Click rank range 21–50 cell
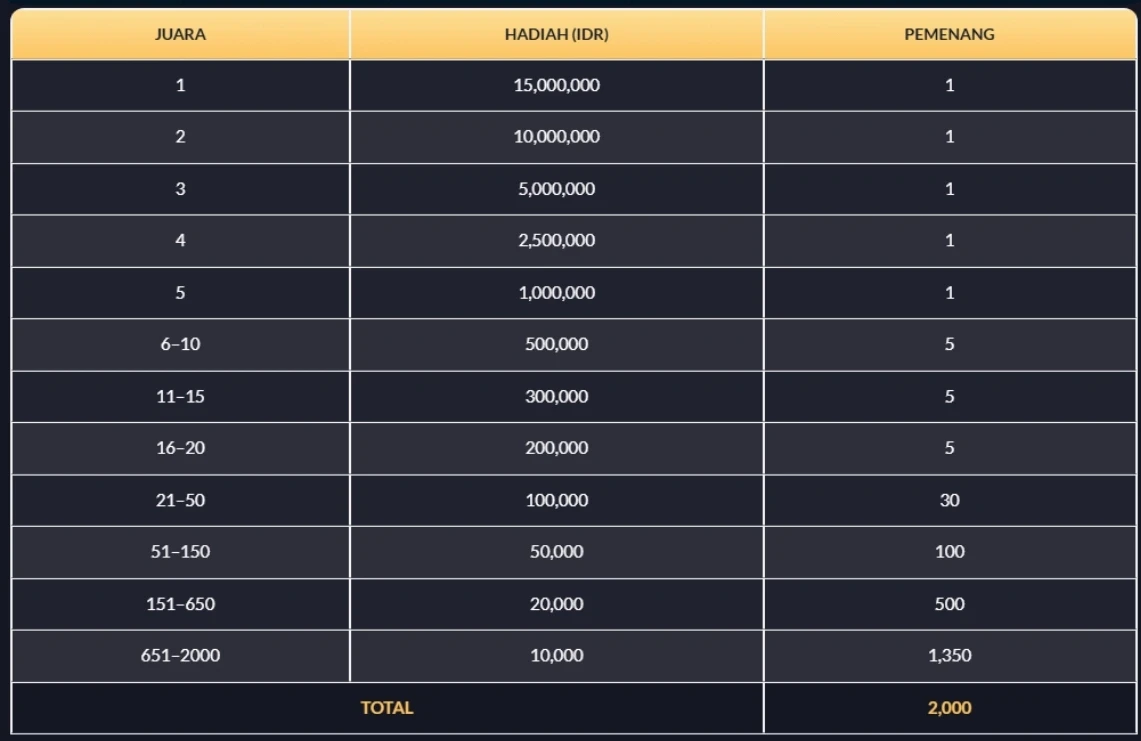 pyautogui.click(x=180, y=501)
